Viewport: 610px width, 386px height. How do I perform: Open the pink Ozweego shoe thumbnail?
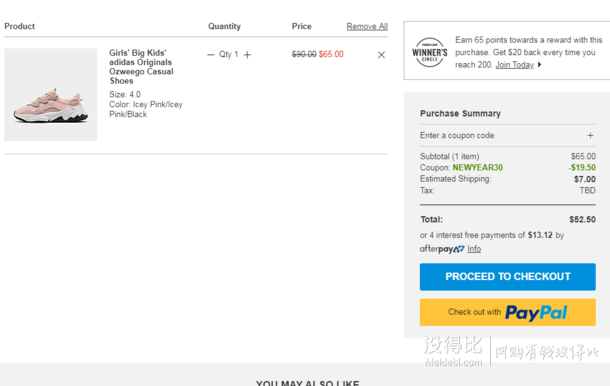[x=51, y=95]
